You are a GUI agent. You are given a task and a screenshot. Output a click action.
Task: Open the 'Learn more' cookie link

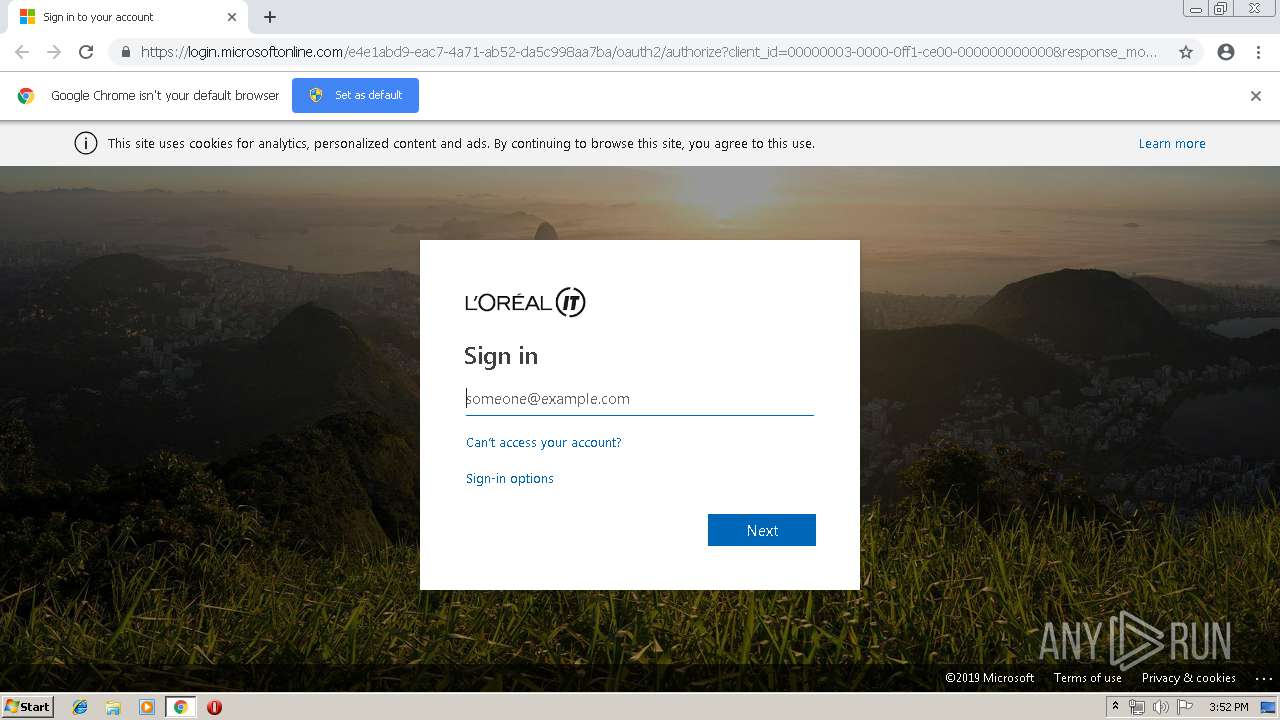click(x=1172, y=144)
